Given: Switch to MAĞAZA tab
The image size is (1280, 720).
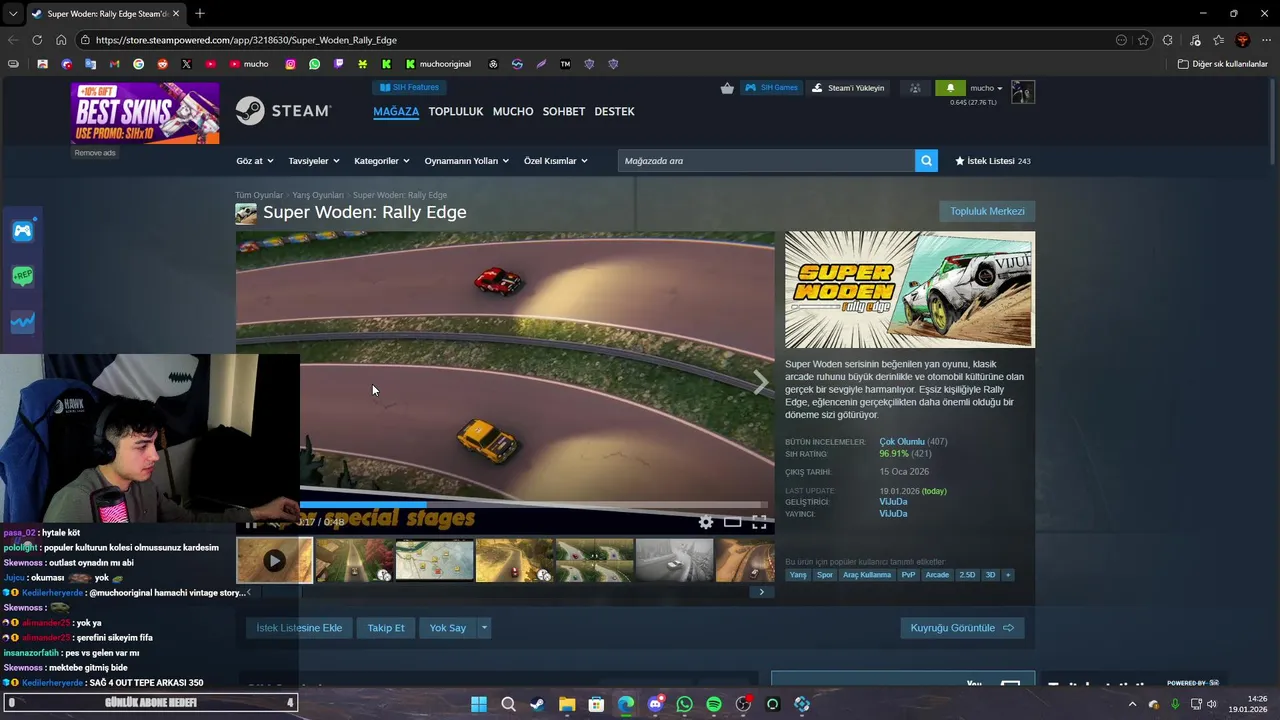Looking at the screenshot, I should (396, 111).
